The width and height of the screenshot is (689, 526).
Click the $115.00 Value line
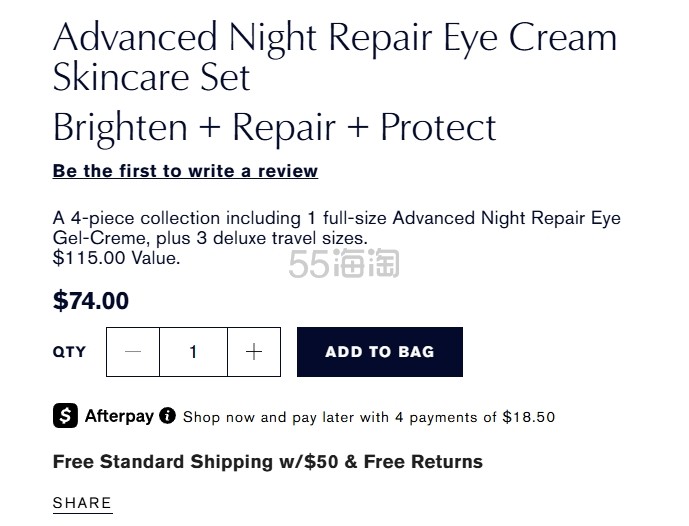[x=116, y=258]
